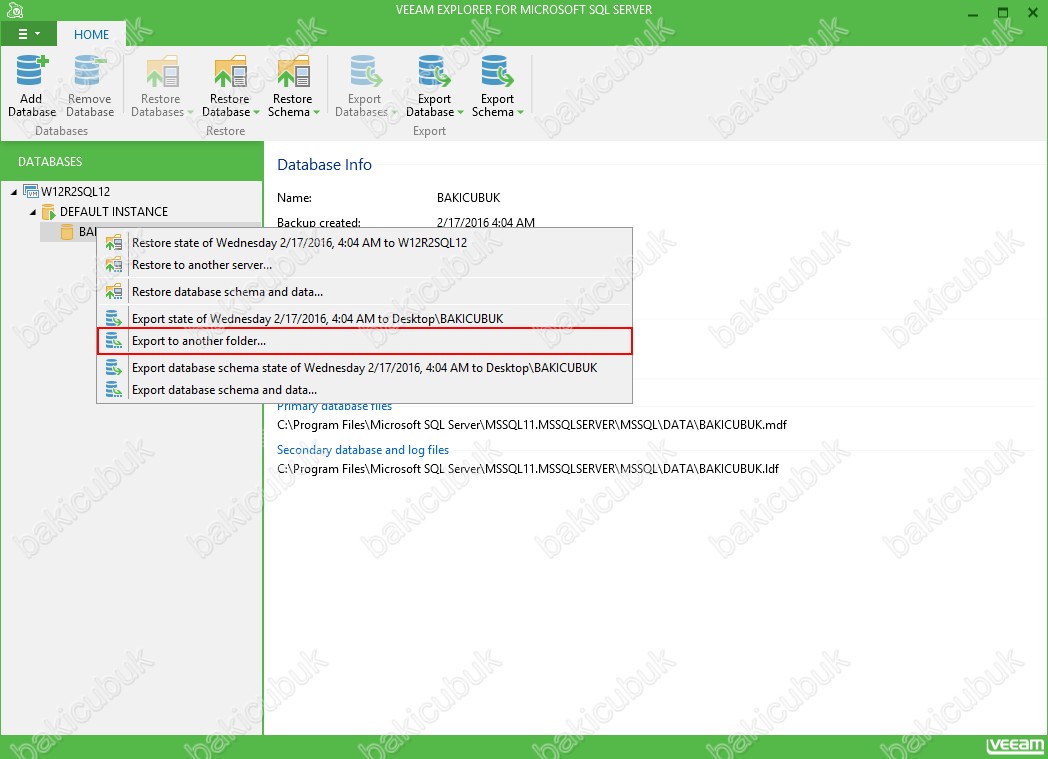Click the Restore Databases ribbon icon
The image size is (1048, 759).
click(162, 71)
